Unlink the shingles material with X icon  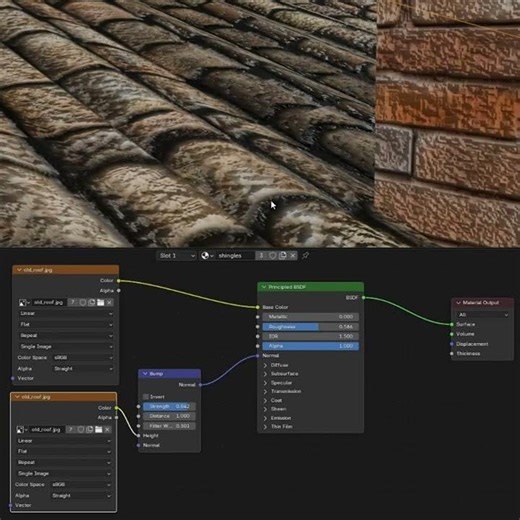click(x=293, y=256)
